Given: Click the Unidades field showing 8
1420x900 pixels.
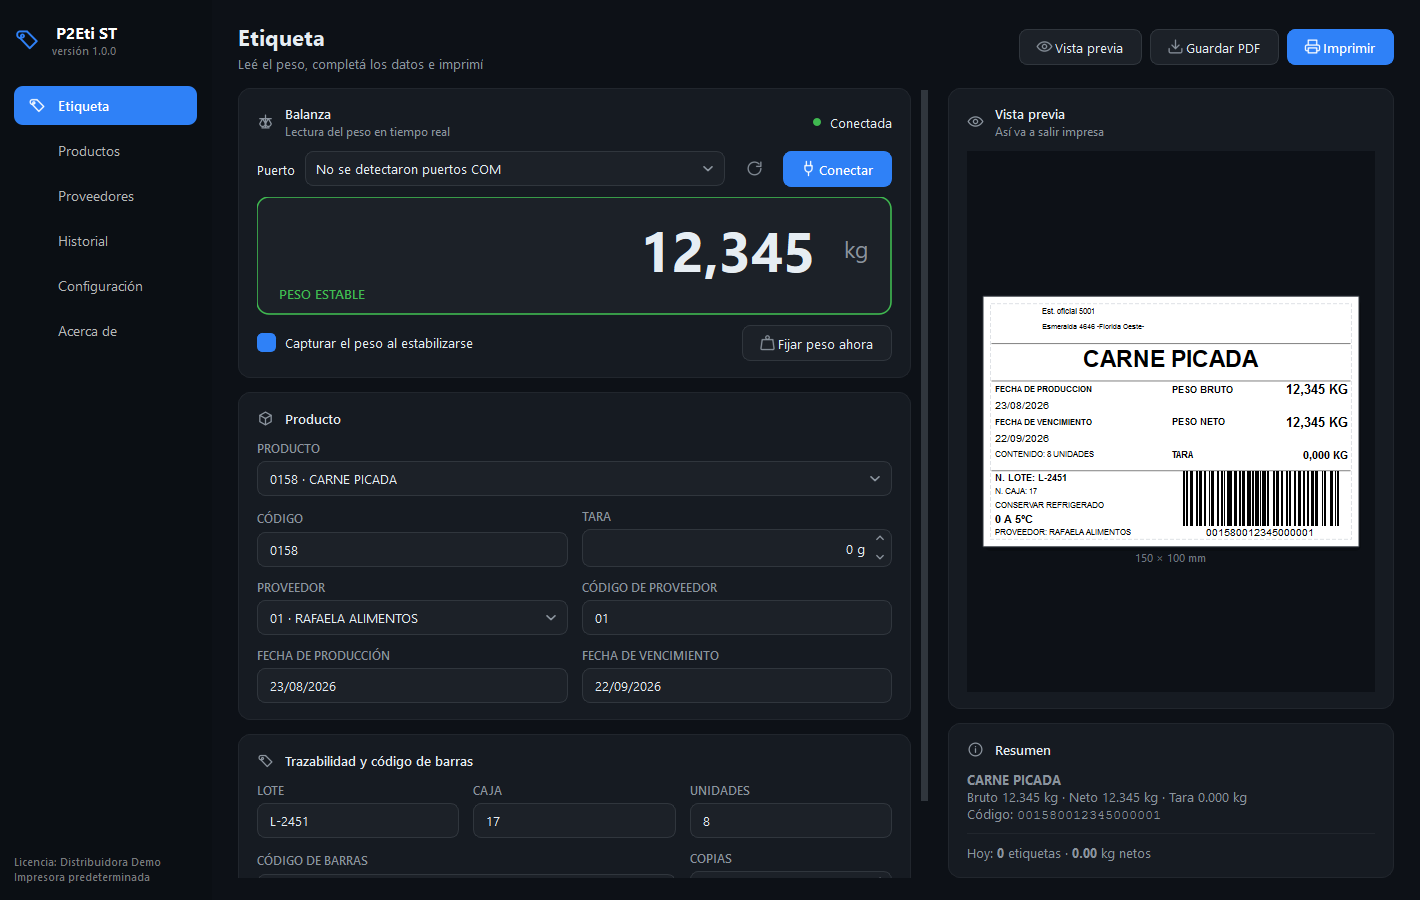Looking at the screenshot, I should click(x=791, y=821).
